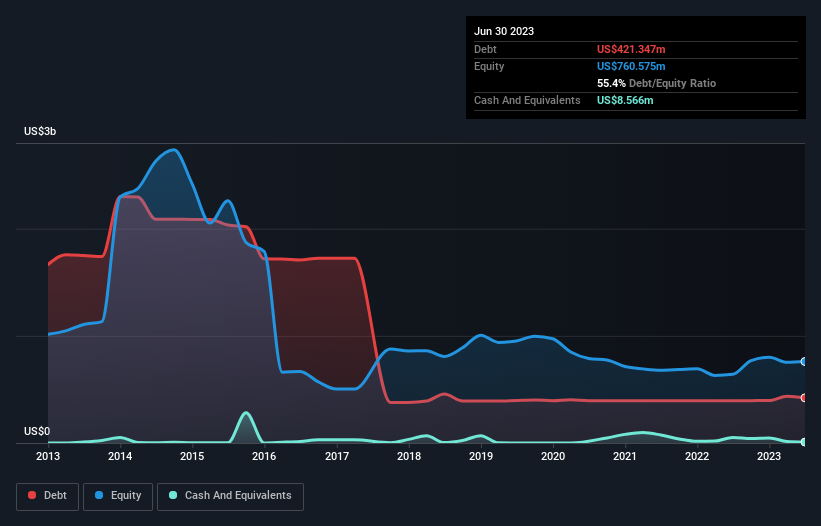Click the Equity row label in tooltip
The width and height of the screenshot is (821, 526).
tap(489, 66)
